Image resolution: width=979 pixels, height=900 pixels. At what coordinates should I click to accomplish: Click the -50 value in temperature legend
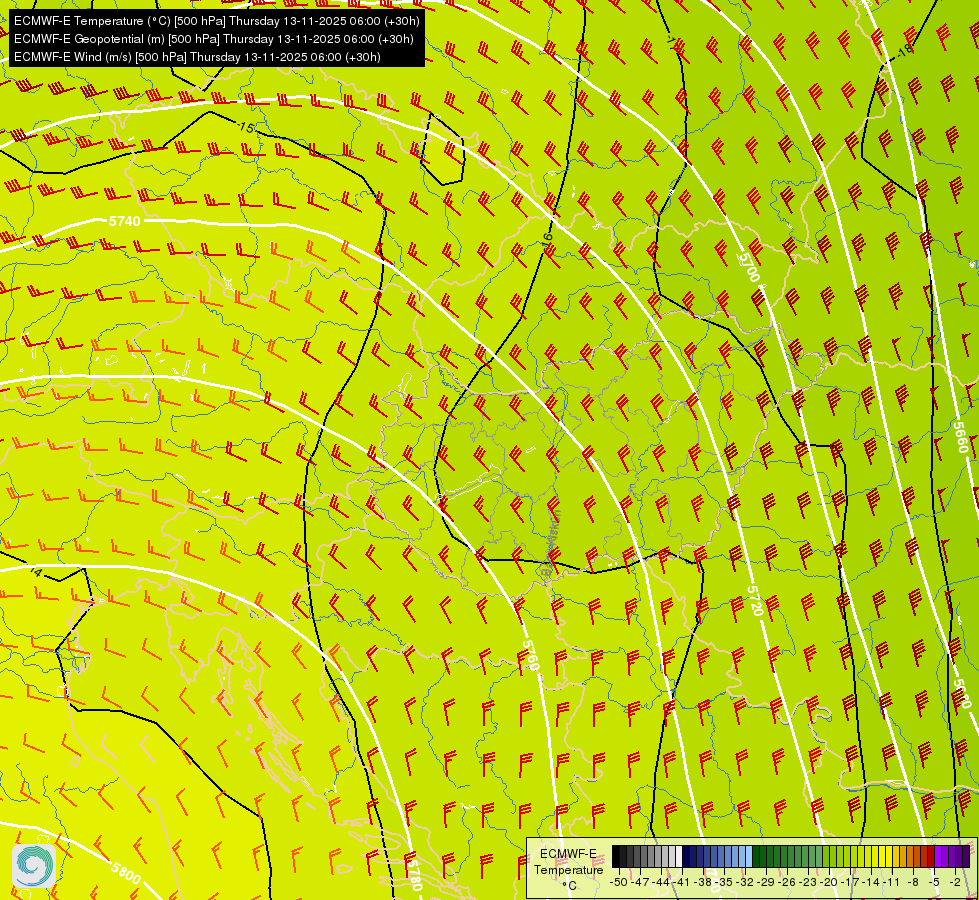619,882
